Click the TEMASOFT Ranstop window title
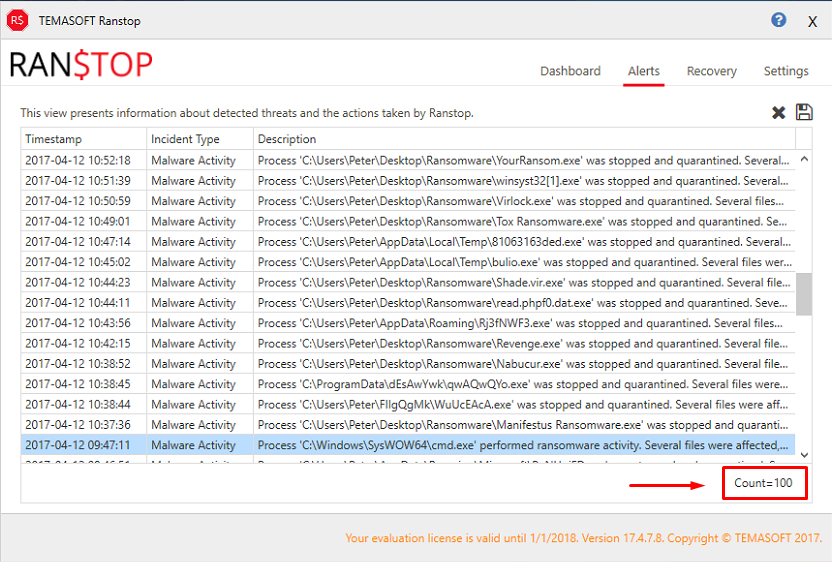 click(x=90, y=21)
